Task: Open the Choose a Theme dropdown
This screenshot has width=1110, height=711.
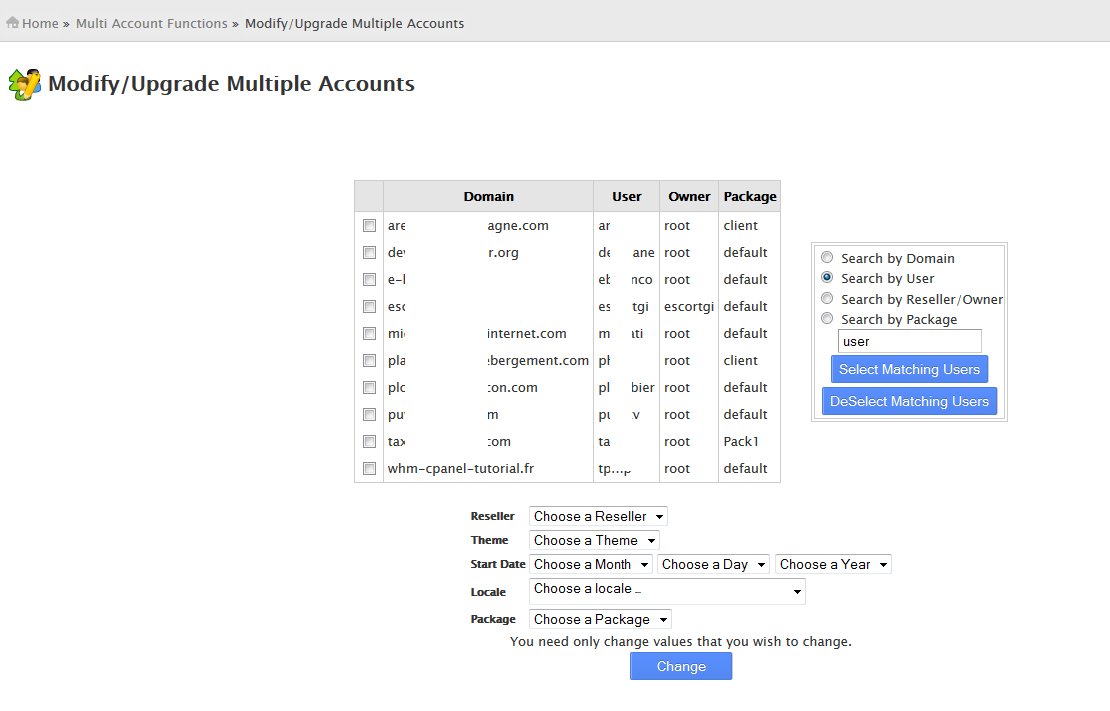Action: (594, 540)
